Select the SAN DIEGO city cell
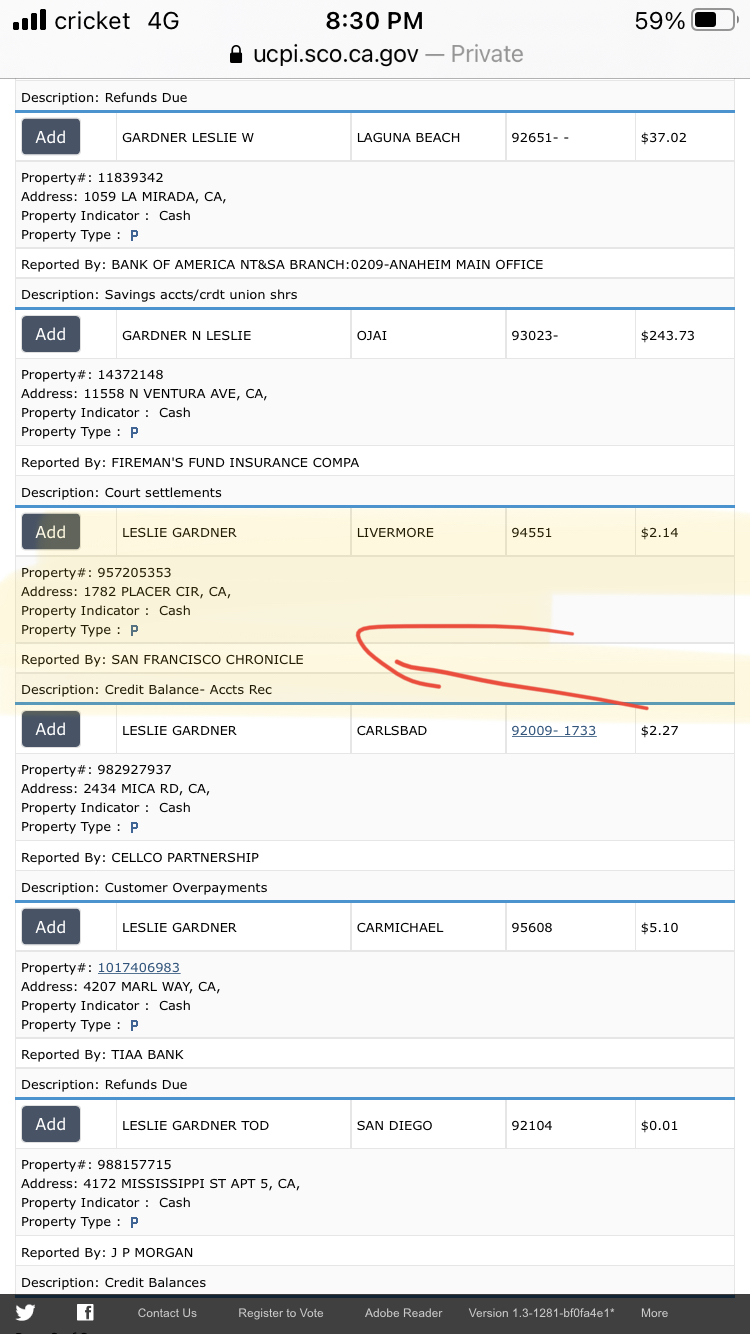Viewport: 750px width, 1334px height. point(427,1125)
